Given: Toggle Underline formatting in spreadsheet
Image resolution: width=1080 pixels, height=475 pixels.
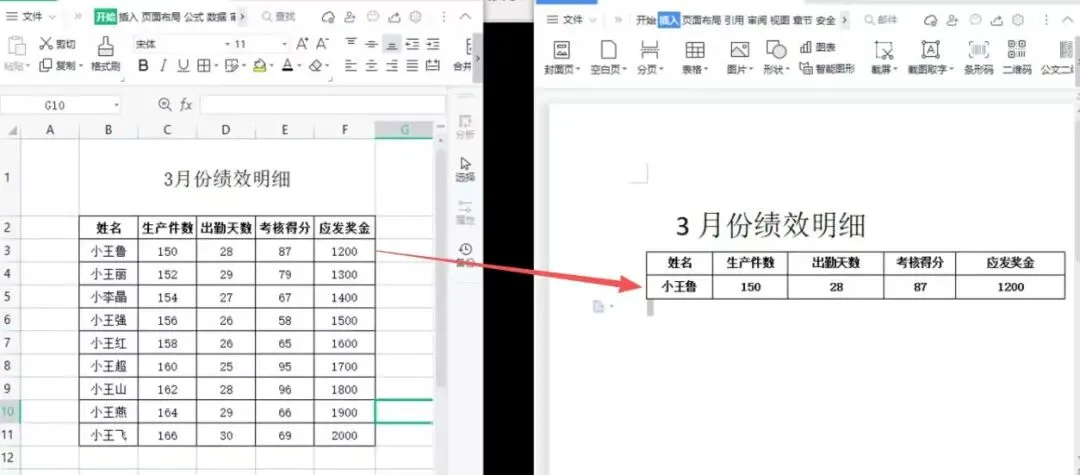Looking at the screenshot, I should 183,66.
